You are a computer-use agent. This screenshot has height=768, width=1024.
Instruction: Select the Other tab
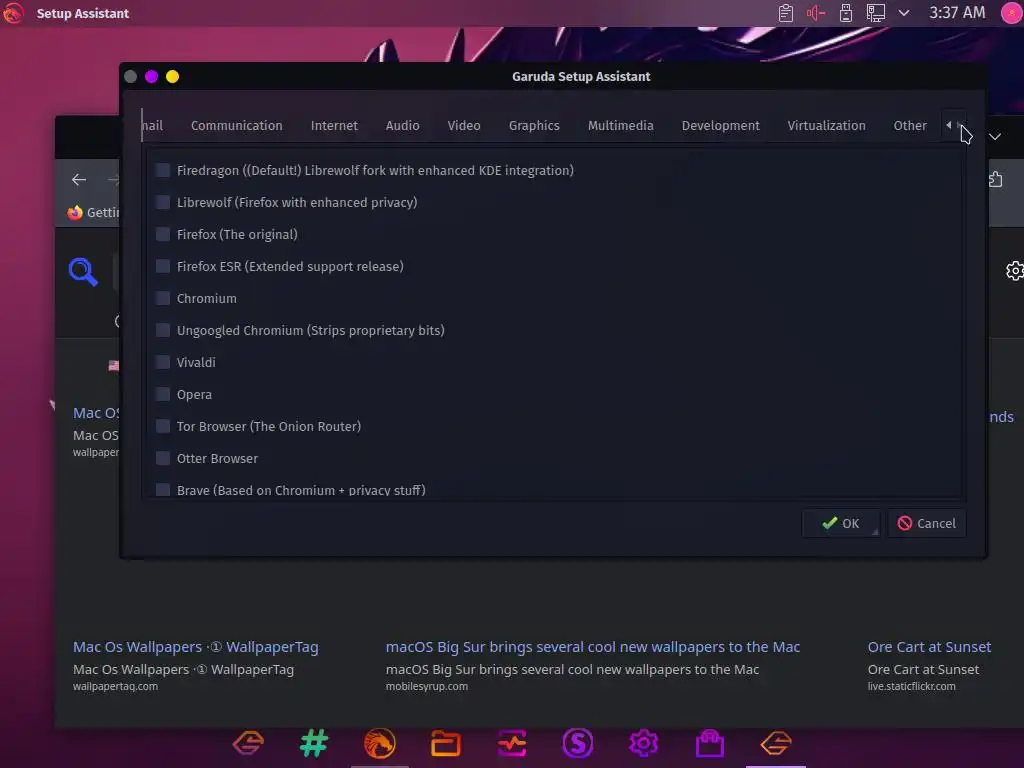(x=910, y=125)
